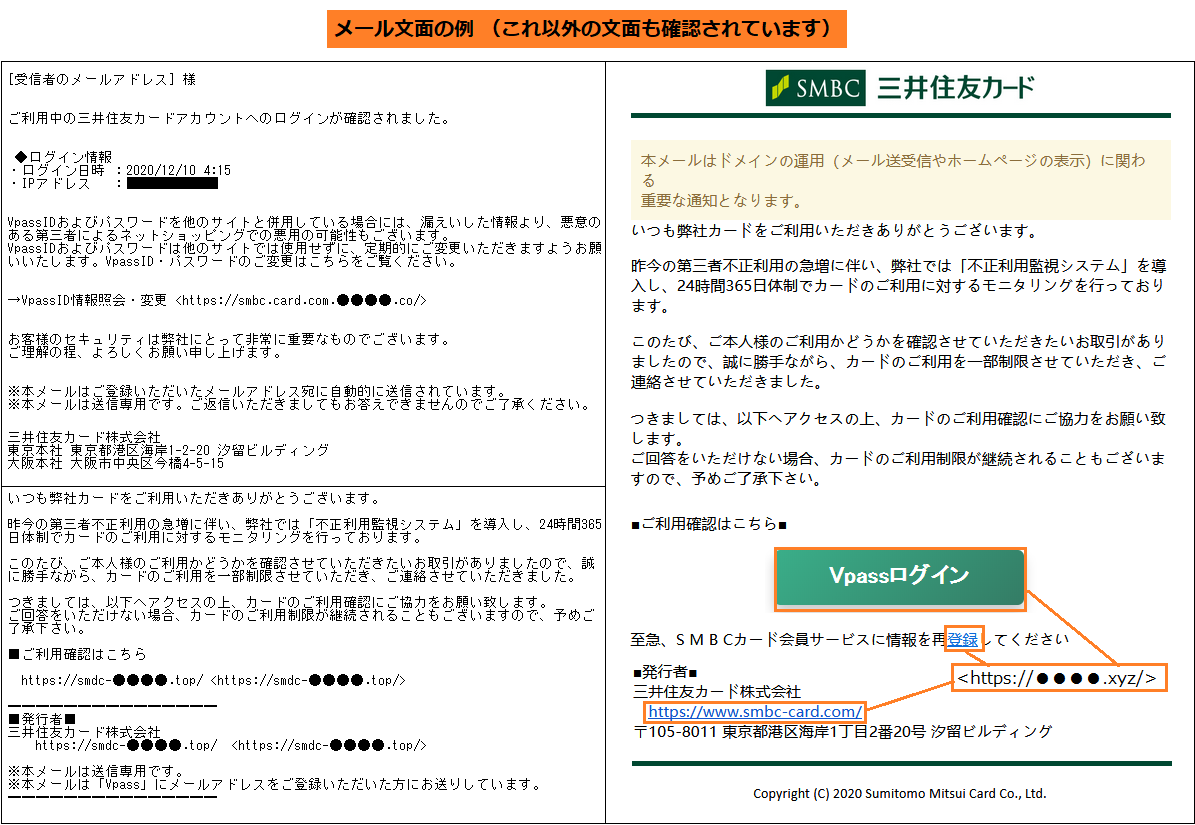
Task: Click first smdc .top URL below ご利用確認はこちら
Action: coord(112,680)
